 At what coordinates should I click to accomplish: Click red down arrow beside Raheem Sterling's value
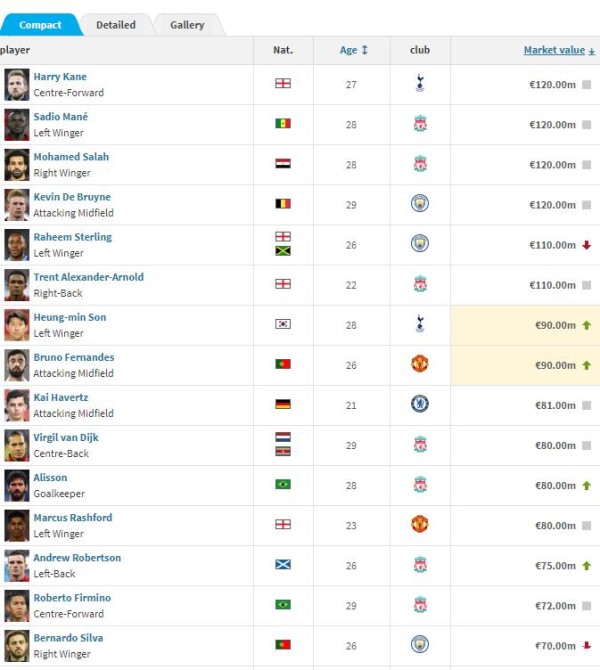pyautogui.click(x=586, y=245)
